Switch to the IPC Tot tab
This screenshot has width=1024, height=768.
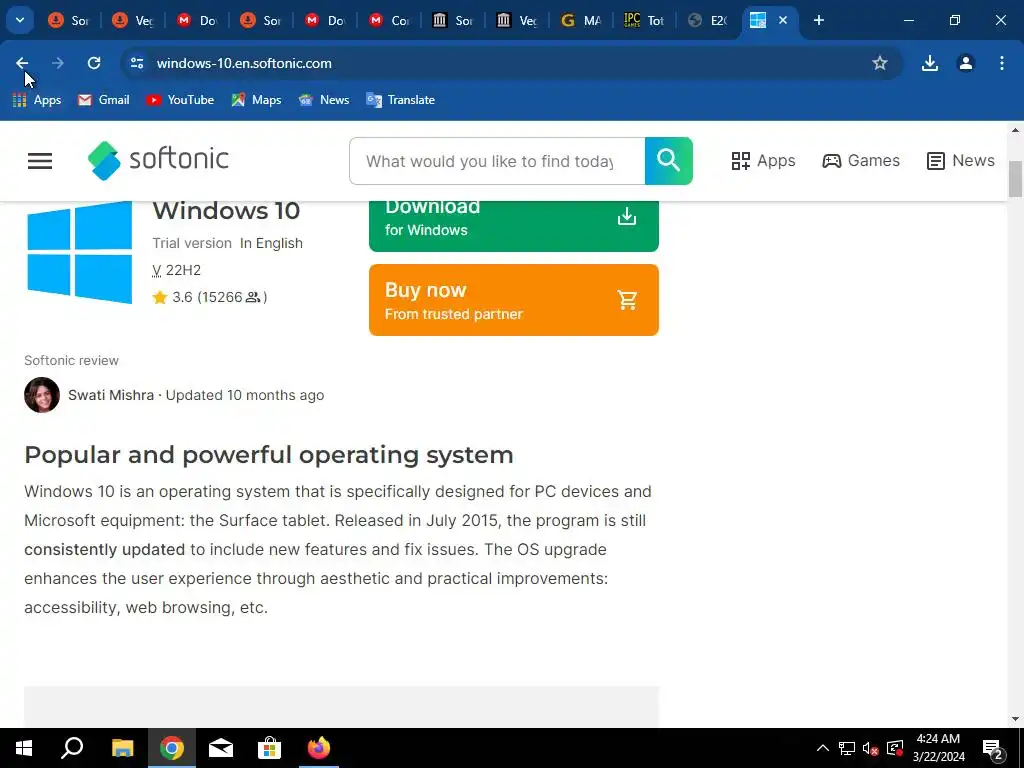click(644, 20)
